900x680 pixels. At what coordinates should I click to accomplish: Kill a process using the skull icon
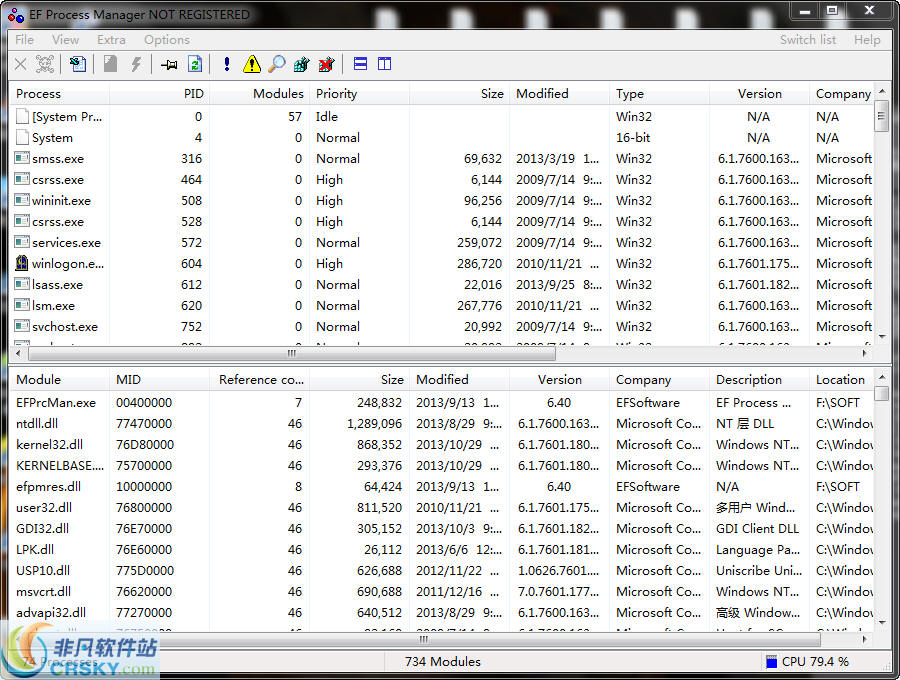click(x=44, y=64)
